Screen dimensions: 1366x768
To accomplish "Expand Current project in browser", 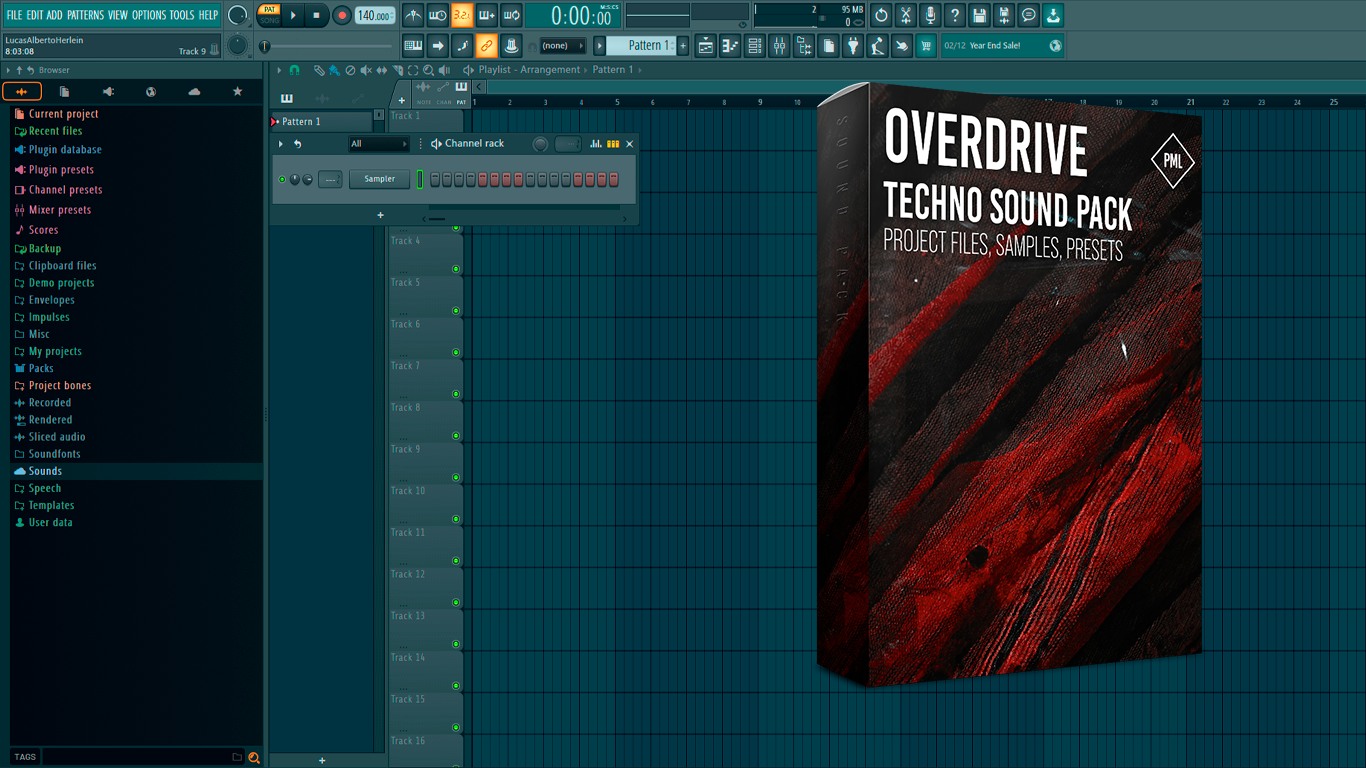I will pyautogui.click(x=63, y=114).
